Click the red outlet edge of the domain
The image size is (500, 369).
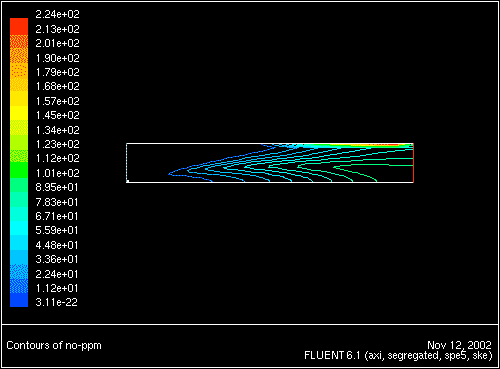click(x=413, y=163)
